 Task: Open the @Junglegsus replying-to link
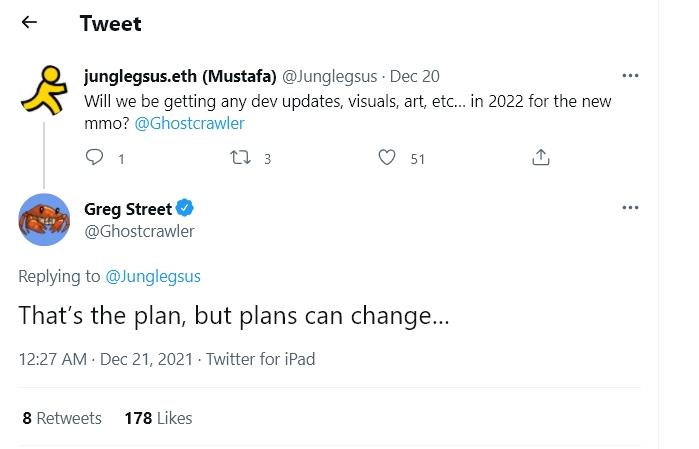pos(148,276)
